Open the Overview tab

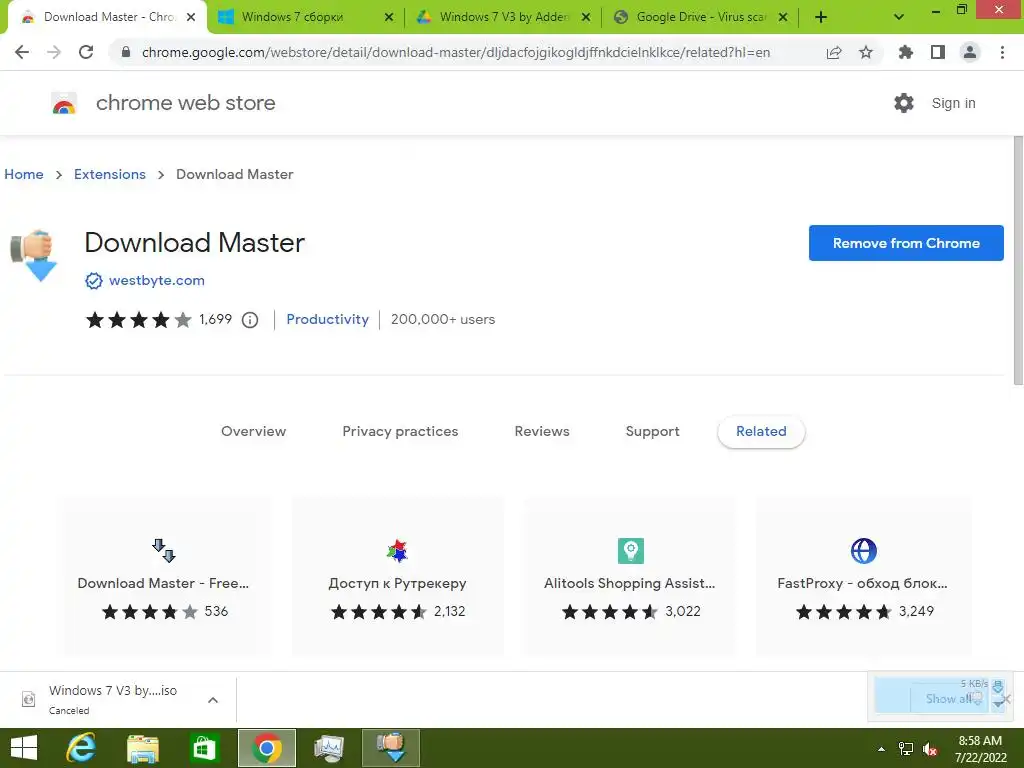pyautogui.click(x=253, y=431)
